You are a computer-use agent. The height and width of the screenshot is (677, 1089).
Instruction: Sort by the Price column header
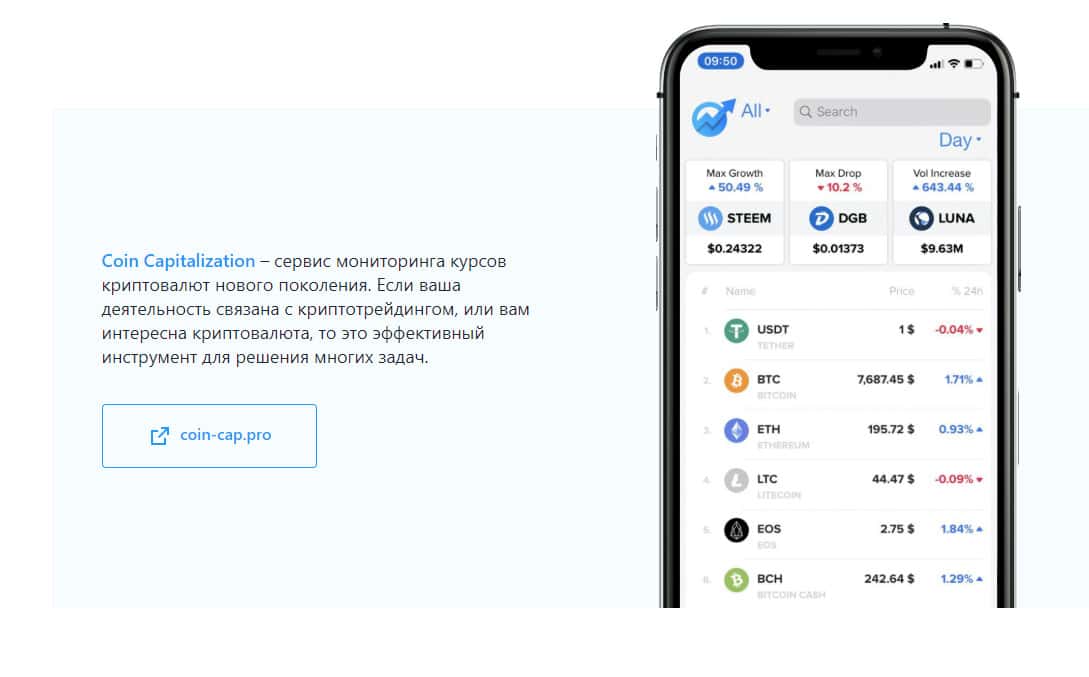pyautogui.click(x=901, y=291)
